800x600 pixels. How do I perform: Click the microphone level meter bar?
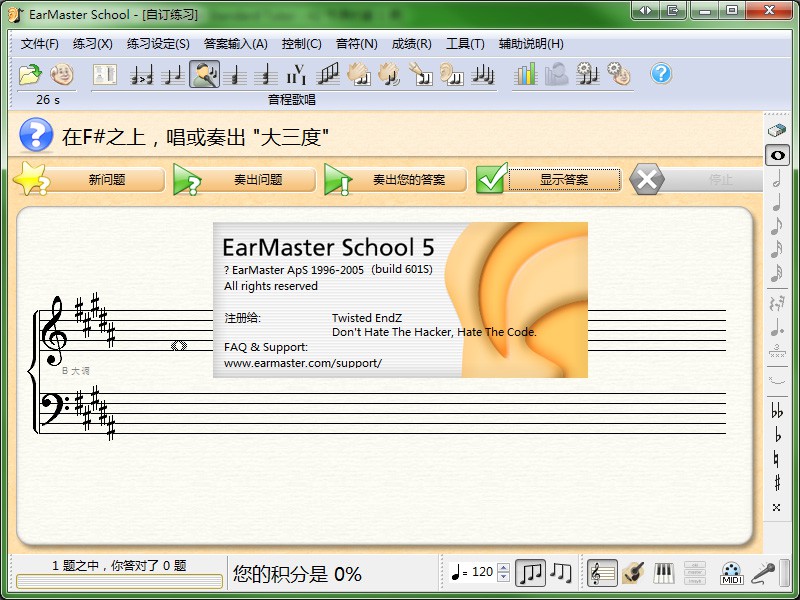coord(784,573)
